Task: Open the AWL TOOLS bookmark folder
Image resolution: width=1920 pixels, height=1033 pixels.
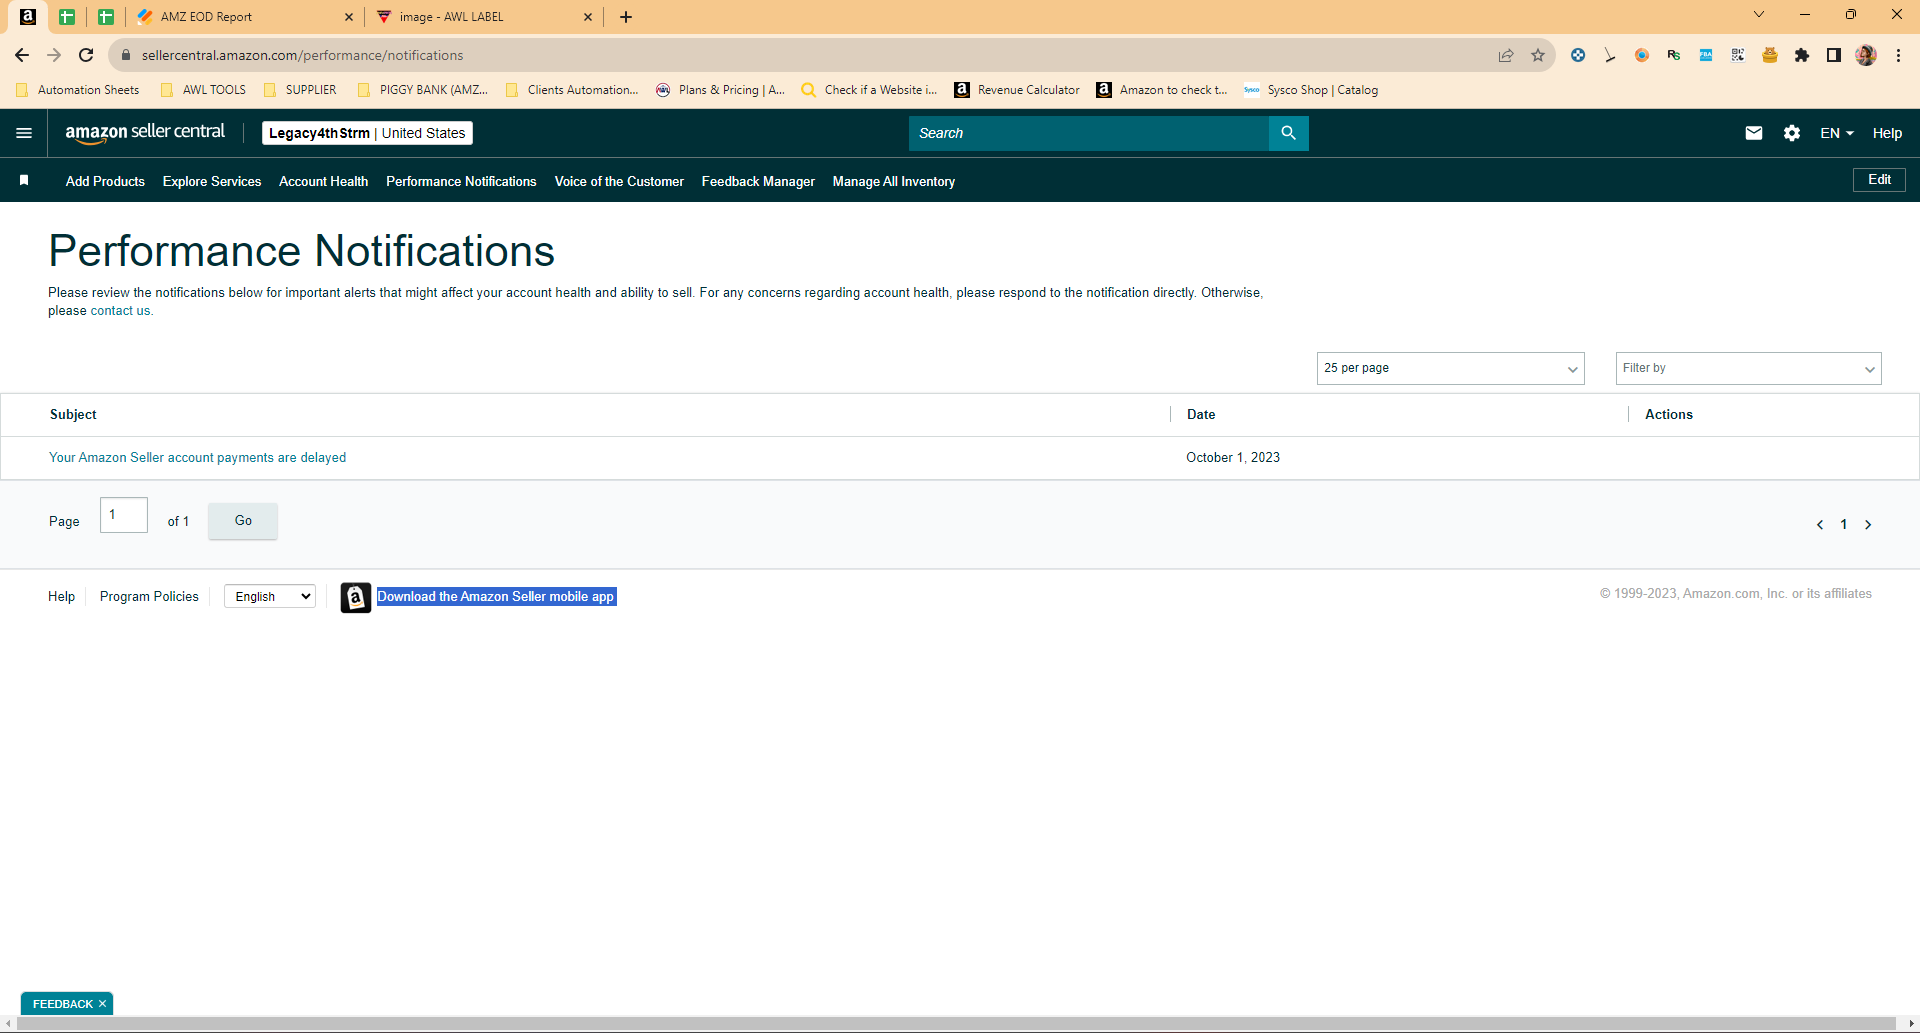Action: click(203, 90)
